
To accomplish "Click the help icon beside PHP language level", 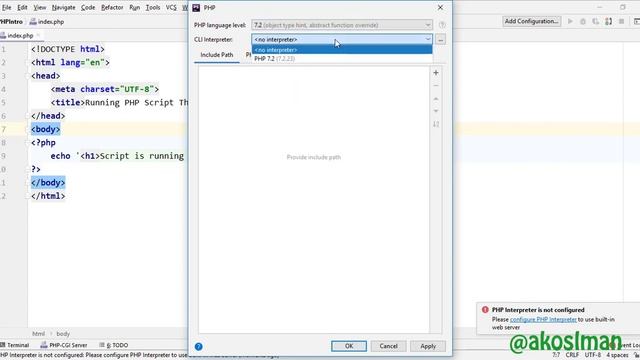I will (x=442, y=25).
